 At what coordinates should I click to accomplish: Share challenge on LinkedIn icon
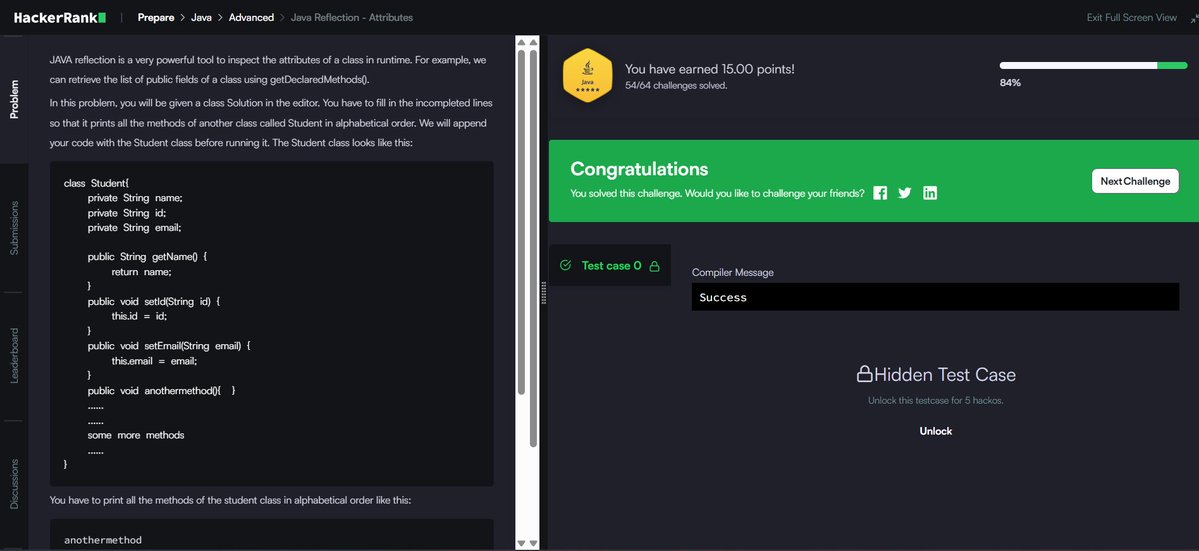click(930, 193)
